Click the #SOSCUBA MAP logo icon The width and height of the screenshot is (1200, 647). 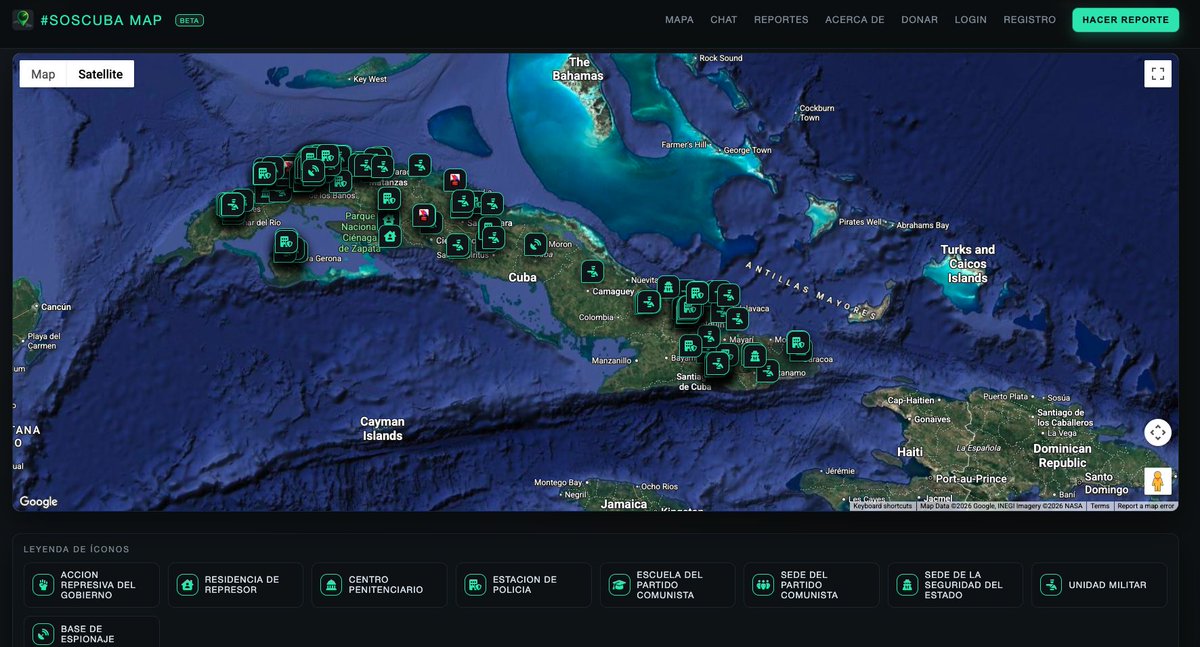pyautogui.click(x=22, y=20)
